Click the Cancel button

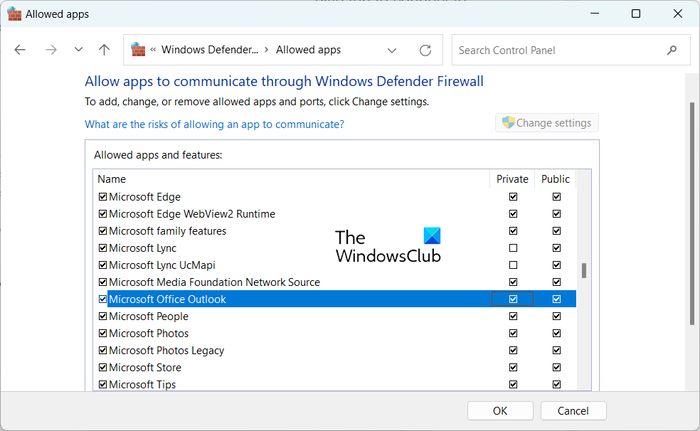(573, 411)
